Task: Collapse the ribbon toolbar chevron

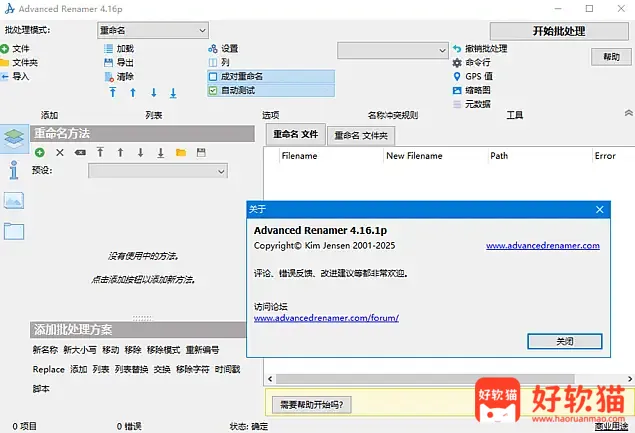Action: pyautogui.click(x=629, y=113)
